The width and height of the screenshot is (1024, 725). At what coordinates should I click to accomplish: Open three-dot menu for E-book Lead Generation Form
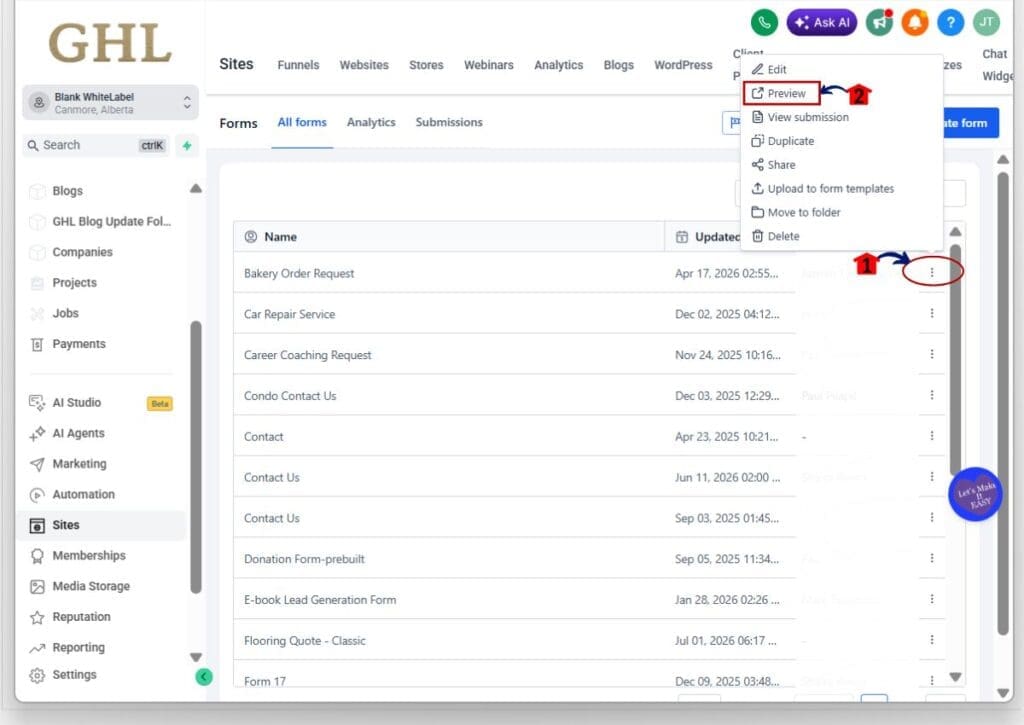932,599
